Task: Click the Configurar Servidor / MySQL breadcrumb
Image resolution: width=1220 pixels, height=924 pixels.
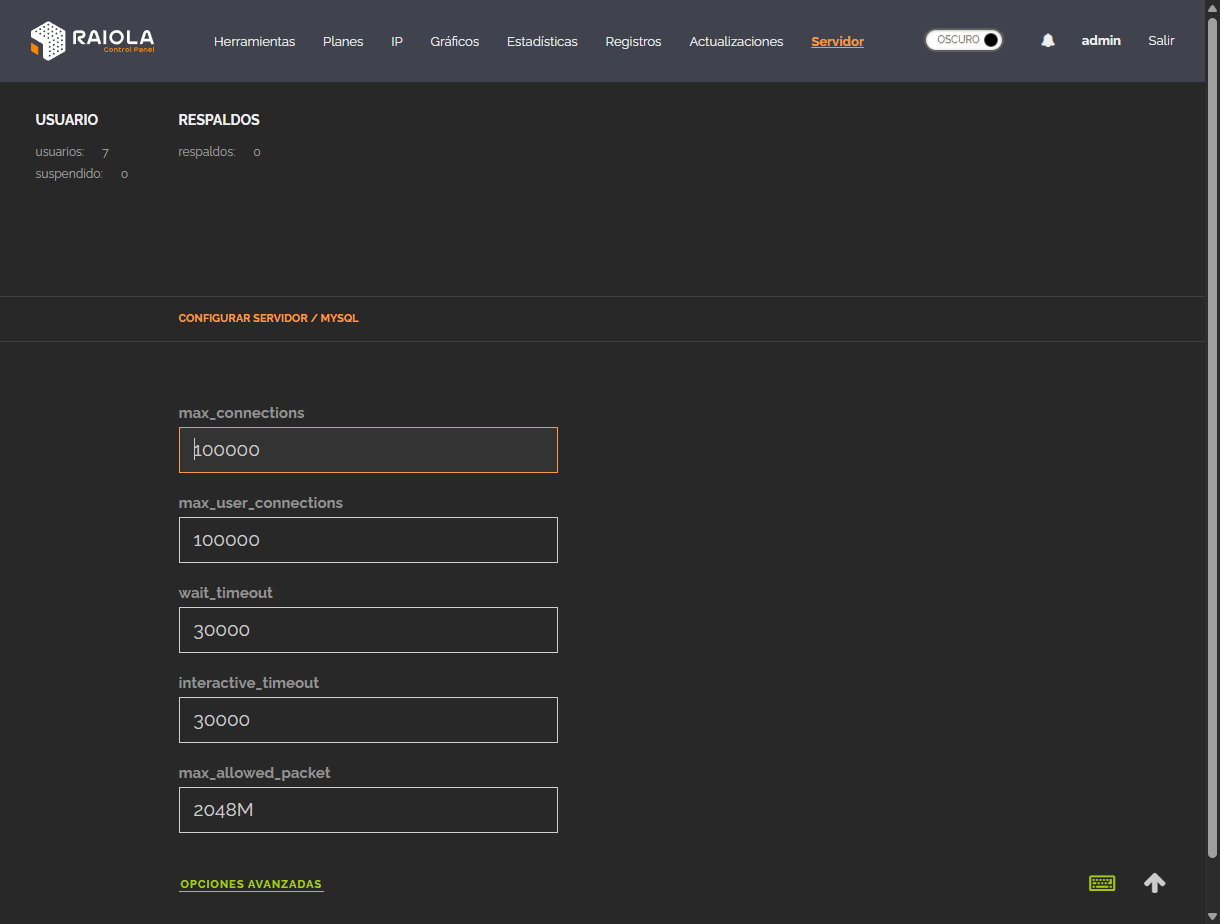Action: tap(268, 318)
